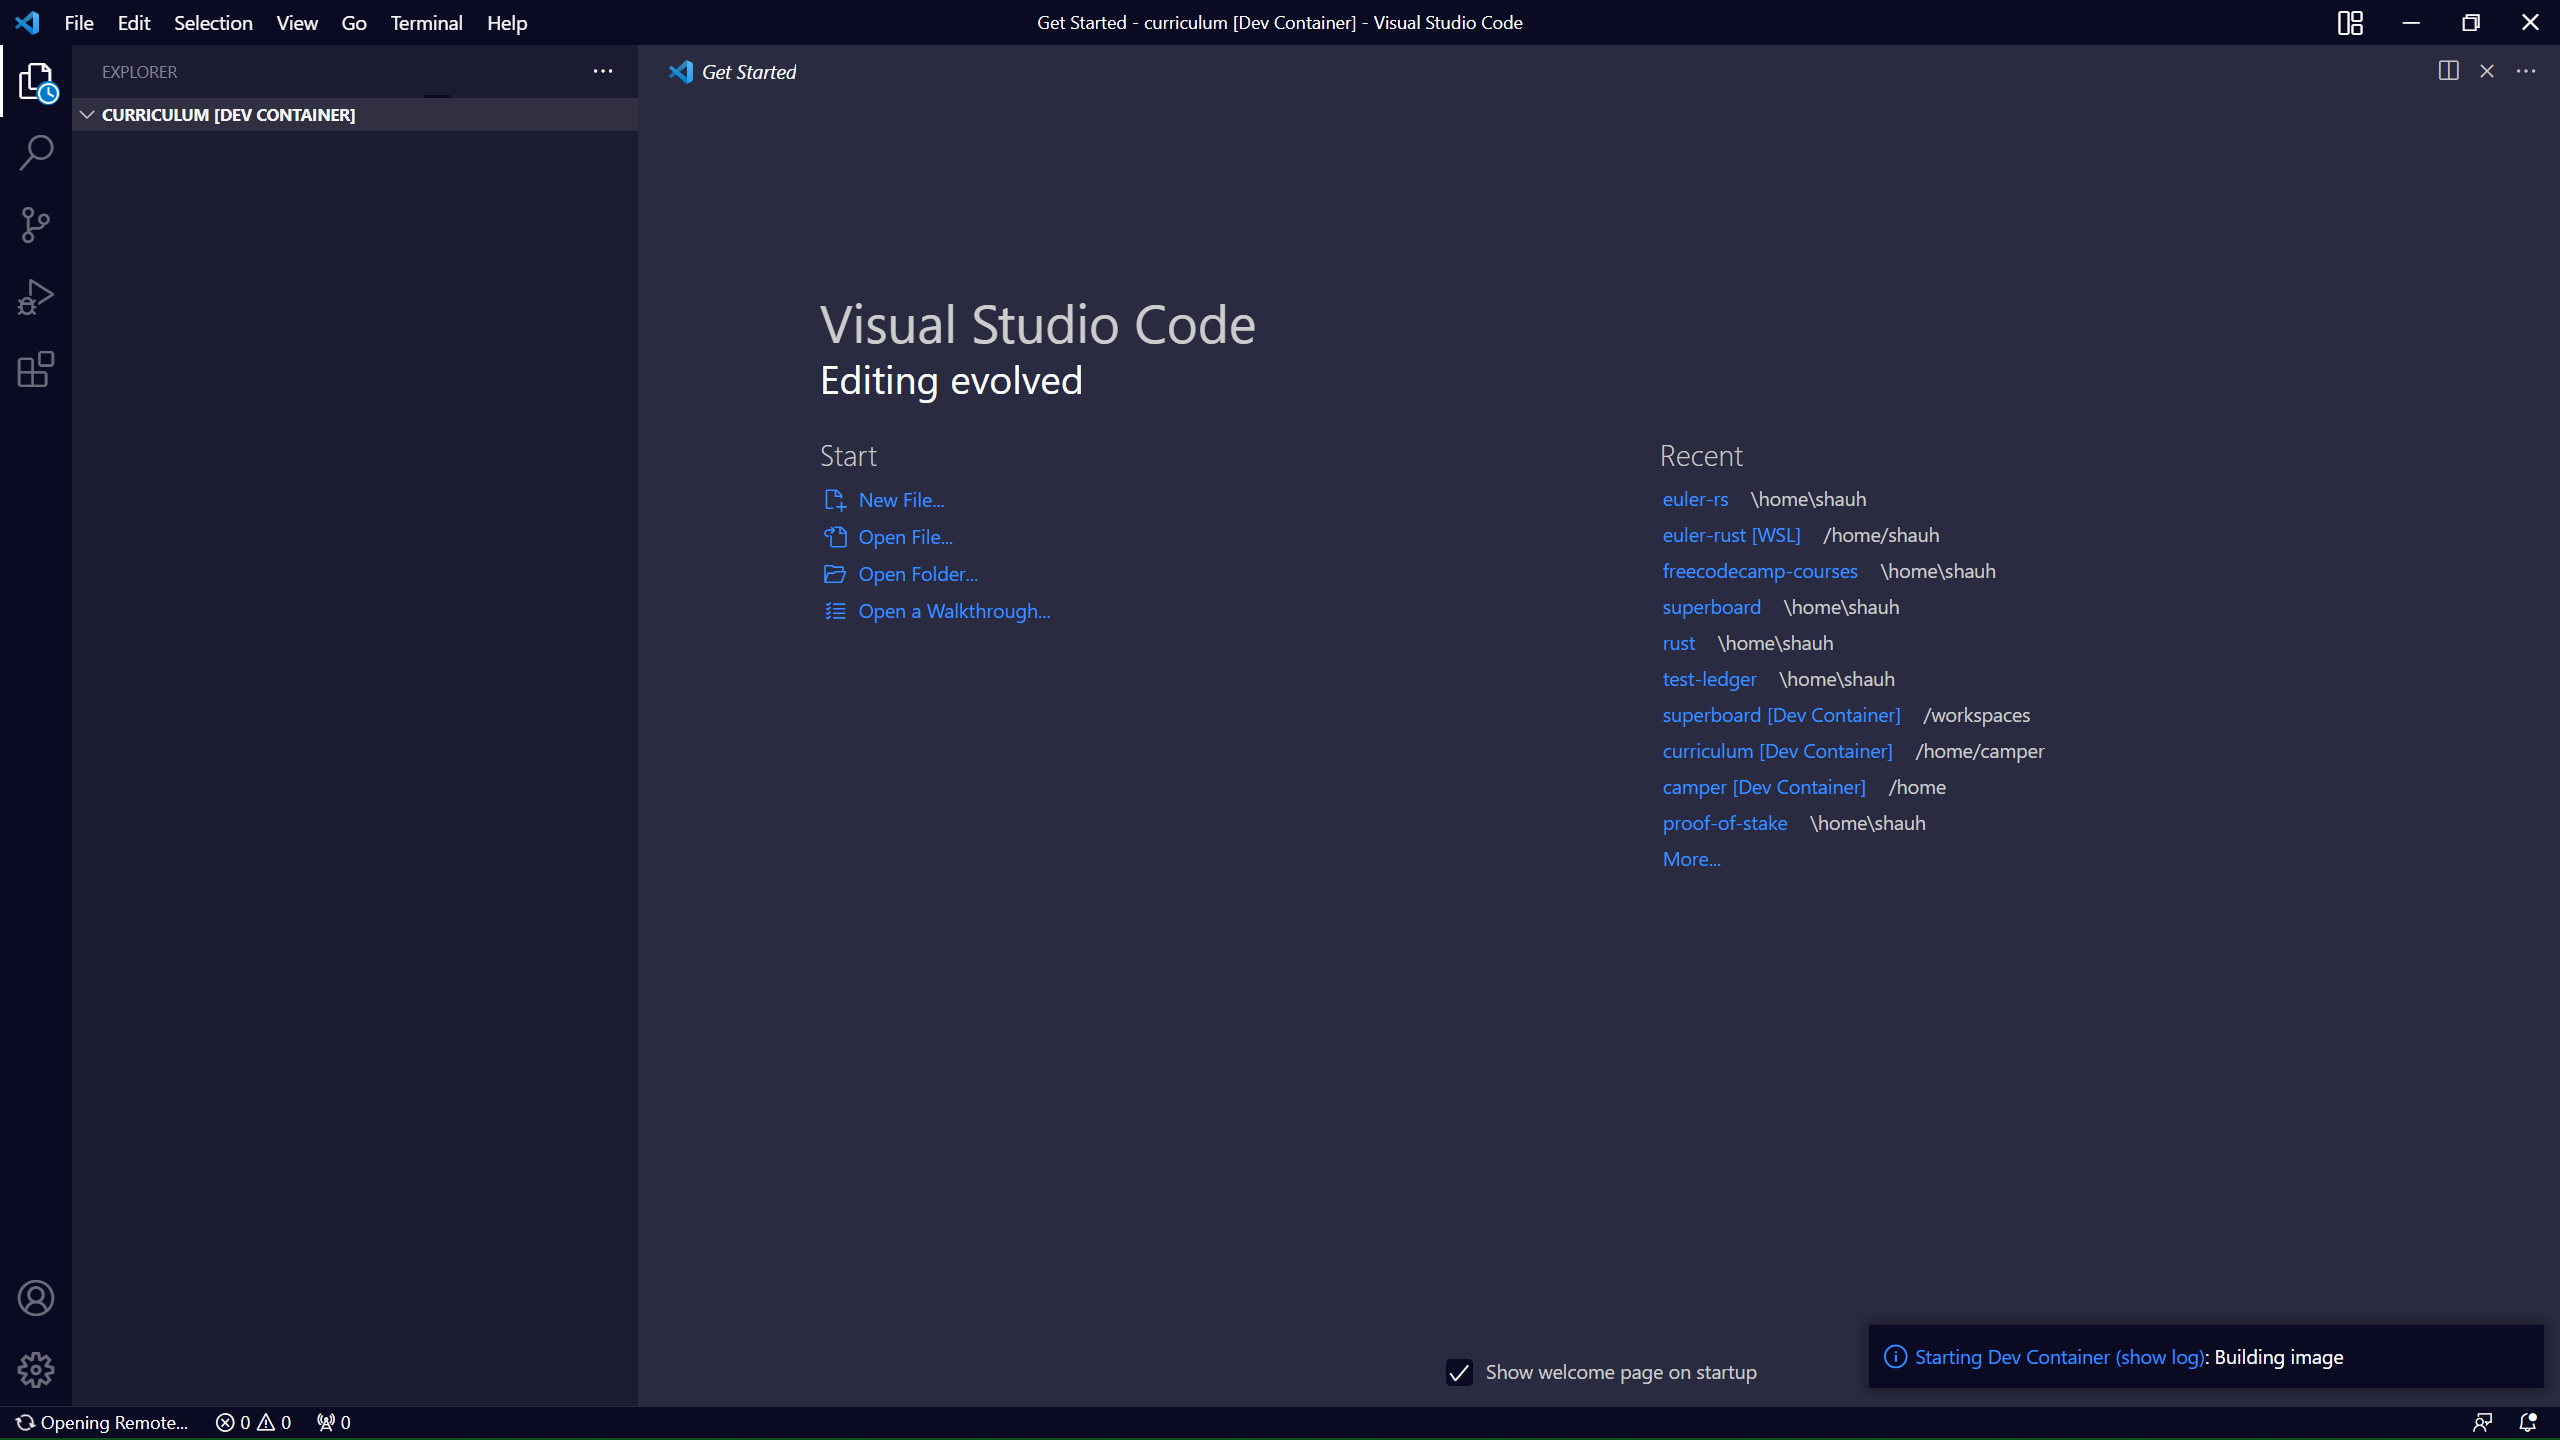Click the info icon in Dev Container notification
This screenshot has width=2560, height=1440.
(x=1895, y=1357)
